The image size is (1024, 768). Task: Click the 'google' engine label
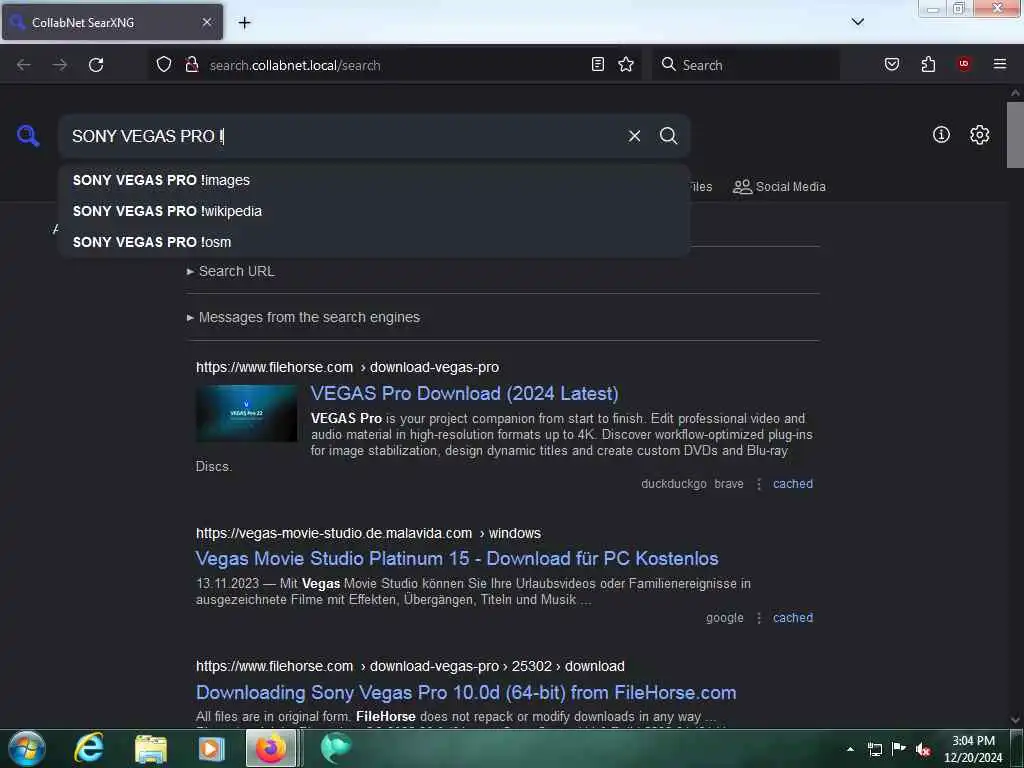(x=724, y=618)
